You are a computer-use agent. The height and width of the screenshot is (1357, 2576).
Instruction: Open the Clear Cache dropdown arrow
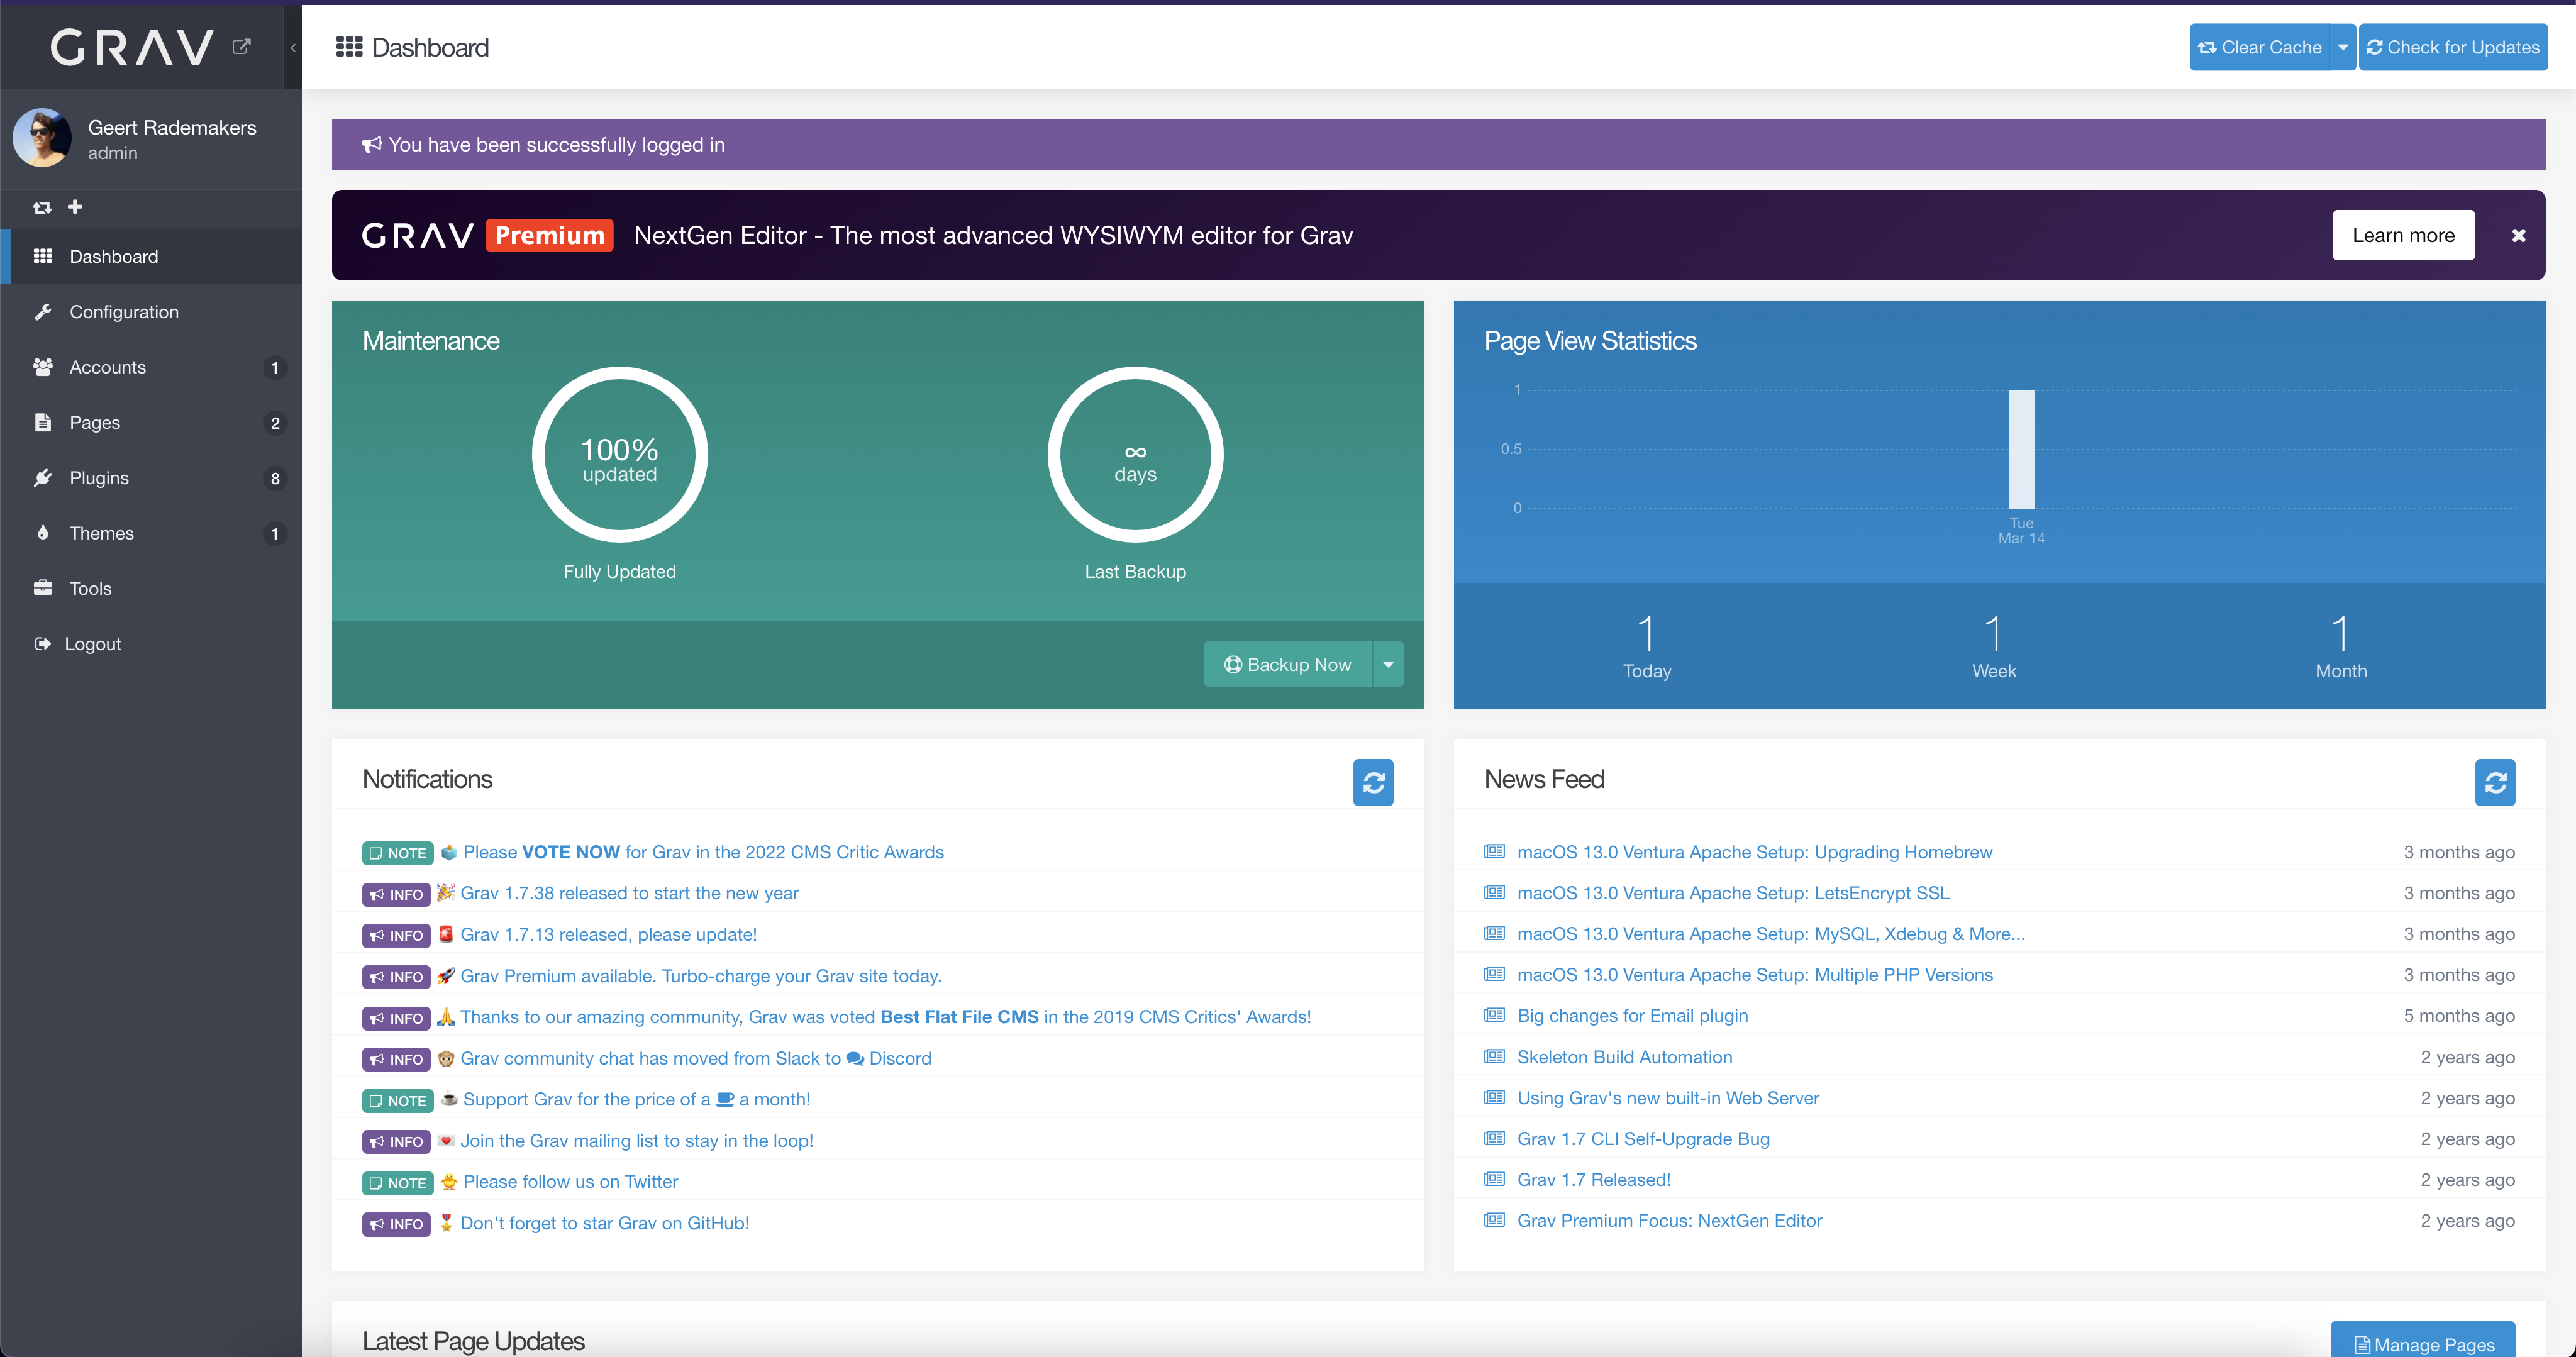coord(2342,47)
